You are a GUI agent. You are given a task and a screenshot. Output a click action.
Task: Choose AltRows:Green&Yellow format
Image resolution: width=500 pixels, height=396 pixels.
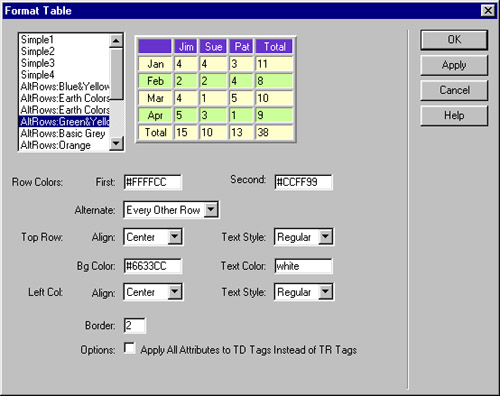pyautogui.click(x=64, y=121)
